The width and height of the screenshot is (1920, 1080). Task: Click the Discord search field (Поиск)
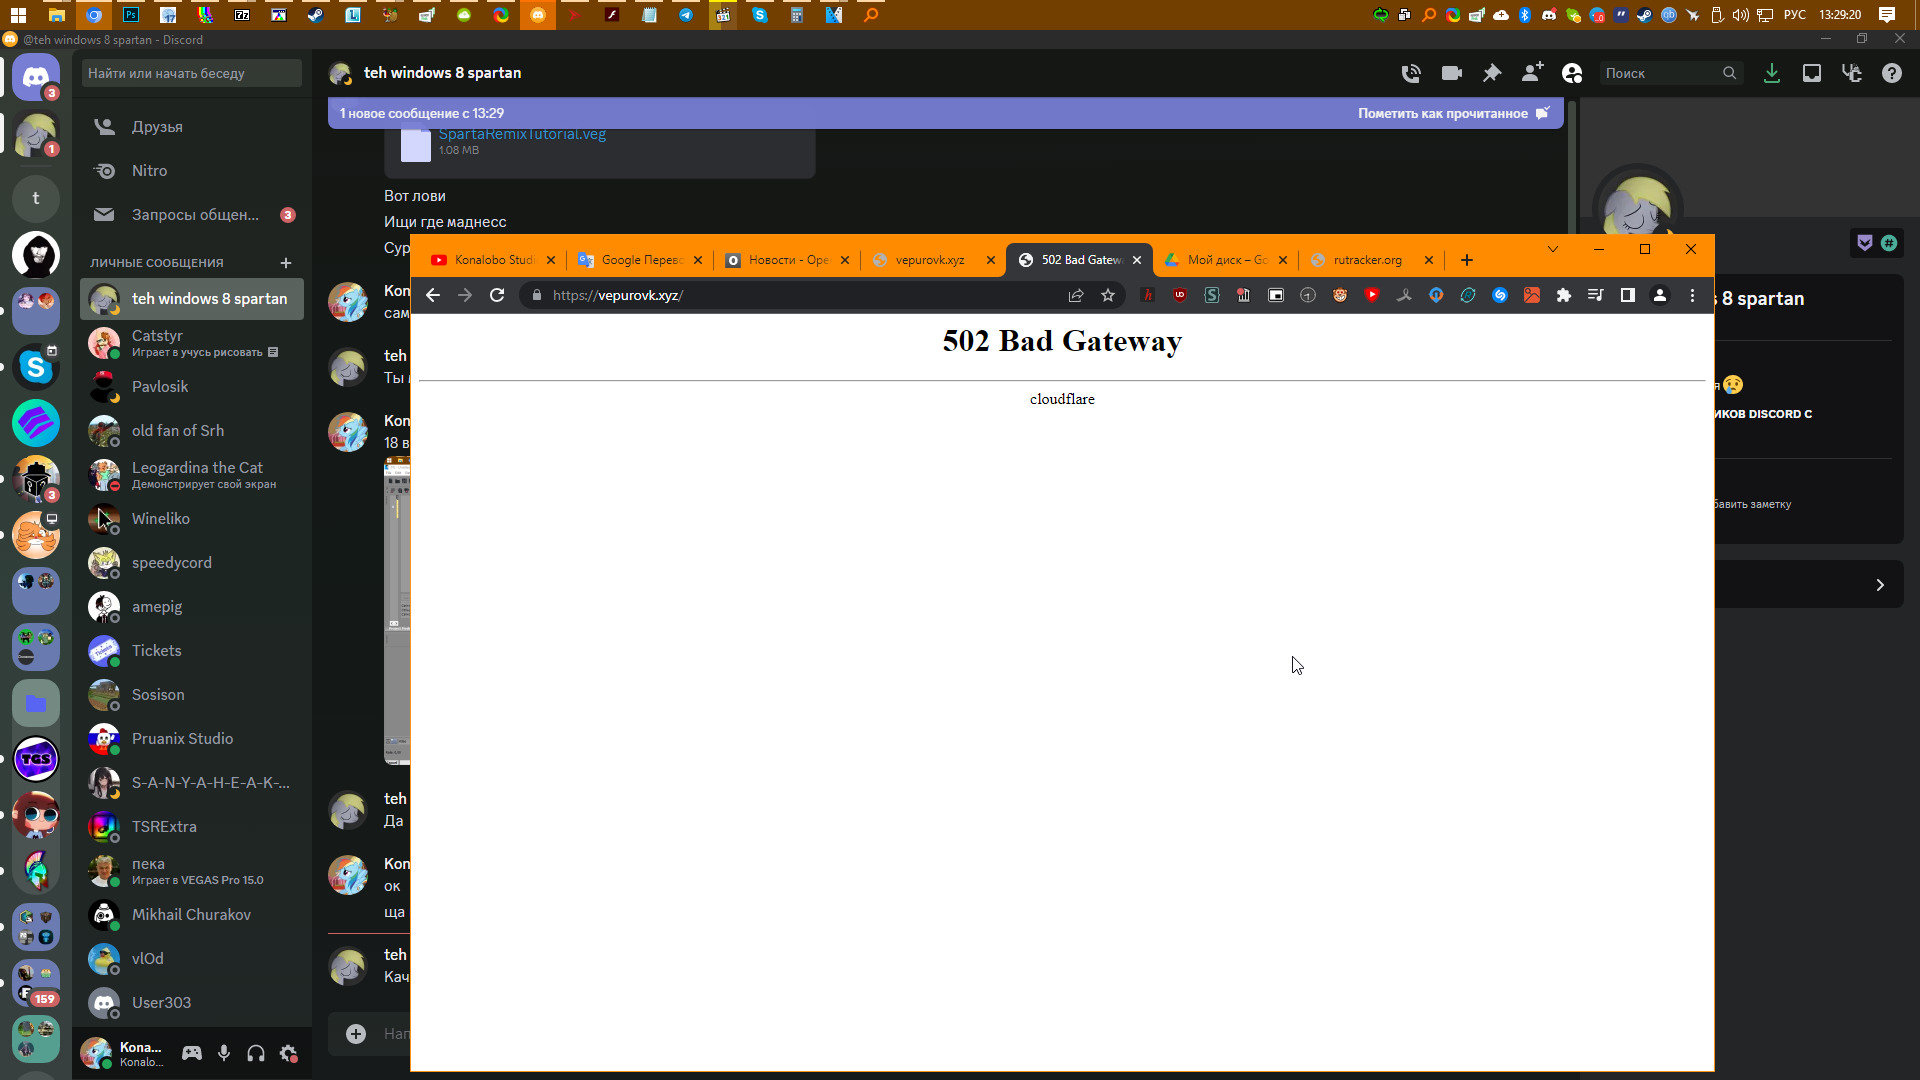click(x=1660, y=73)
